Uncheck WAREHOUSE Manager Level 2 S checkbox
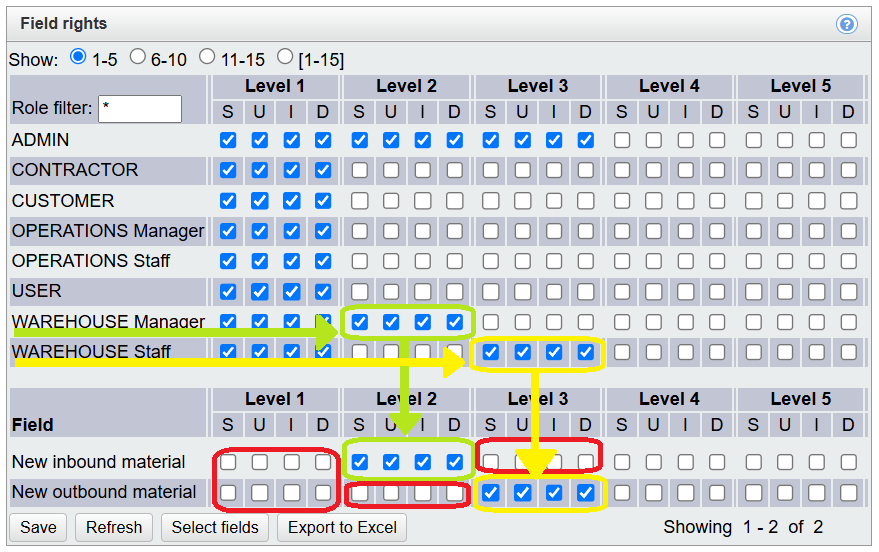The image size is (879, 552). (360, 322)
